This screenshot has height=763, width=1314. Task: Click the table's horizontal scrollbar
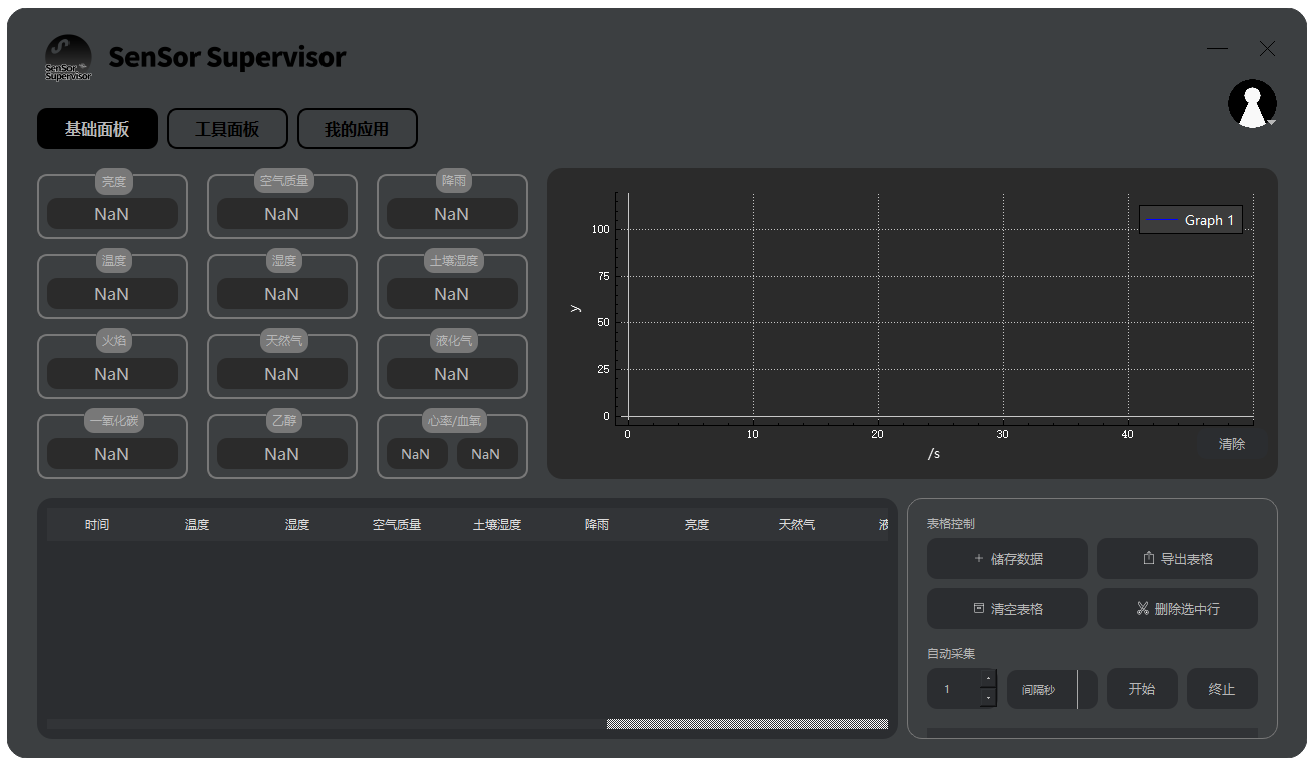(746, 724)
